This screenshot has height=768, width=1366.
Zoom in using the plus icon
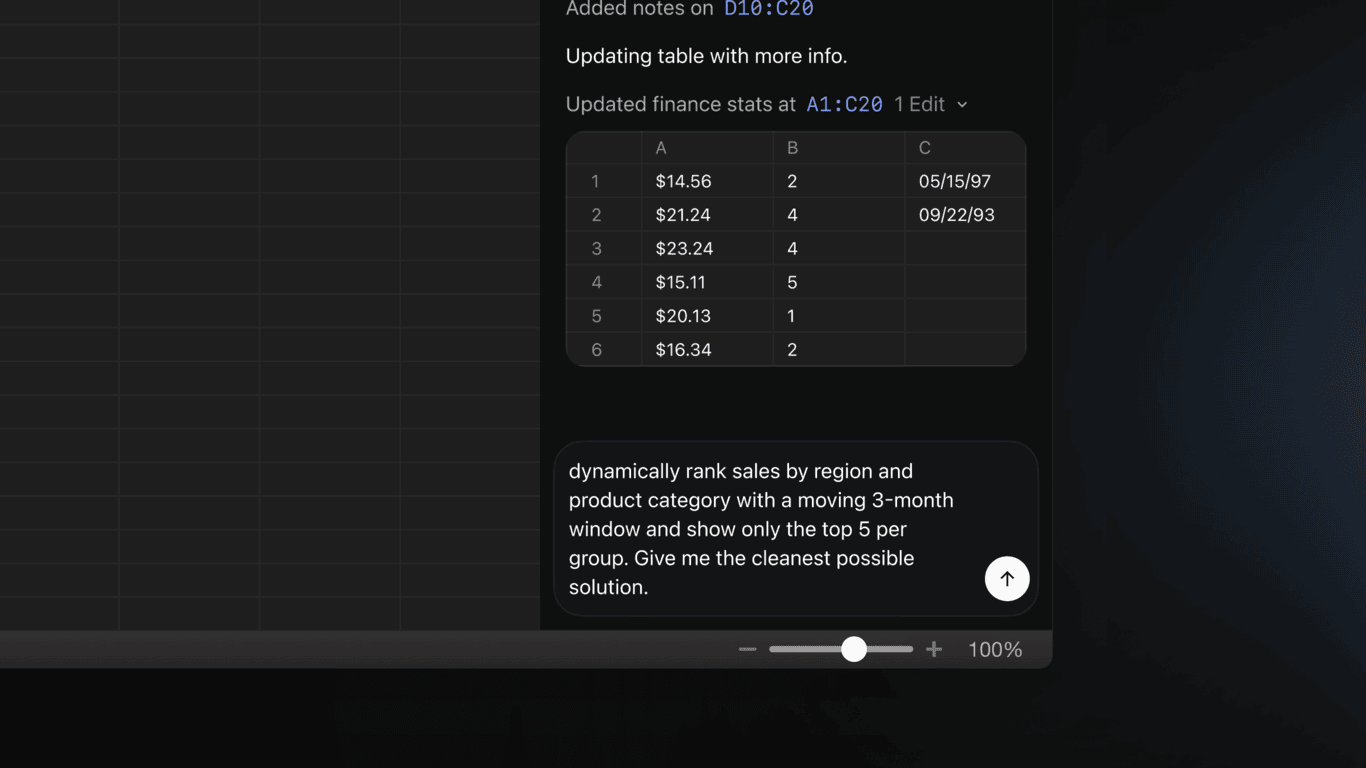(934, 649)
